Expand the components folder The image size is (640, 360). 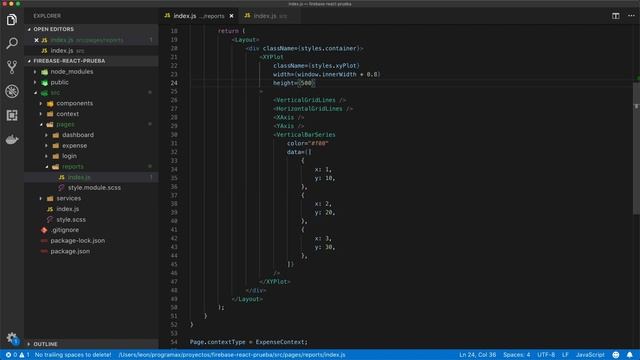point(91,104)
